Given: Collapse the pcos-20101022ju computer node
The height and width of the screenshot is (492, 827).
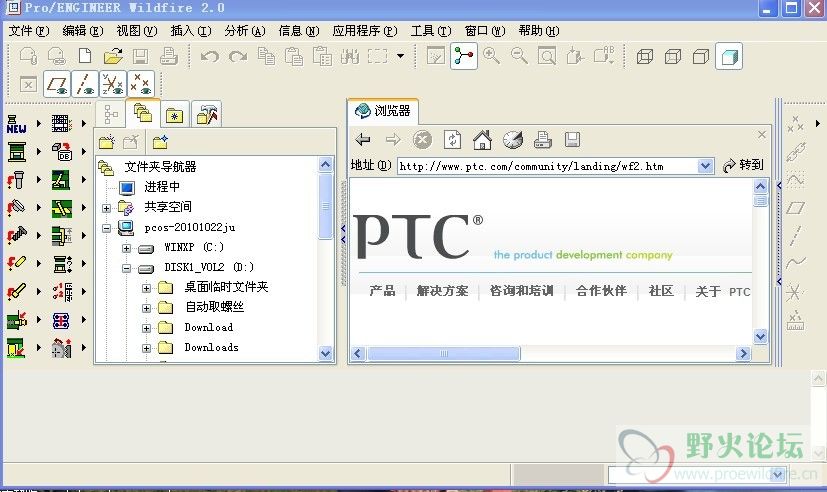Looking at the screenshot, I should pos(107,228).
